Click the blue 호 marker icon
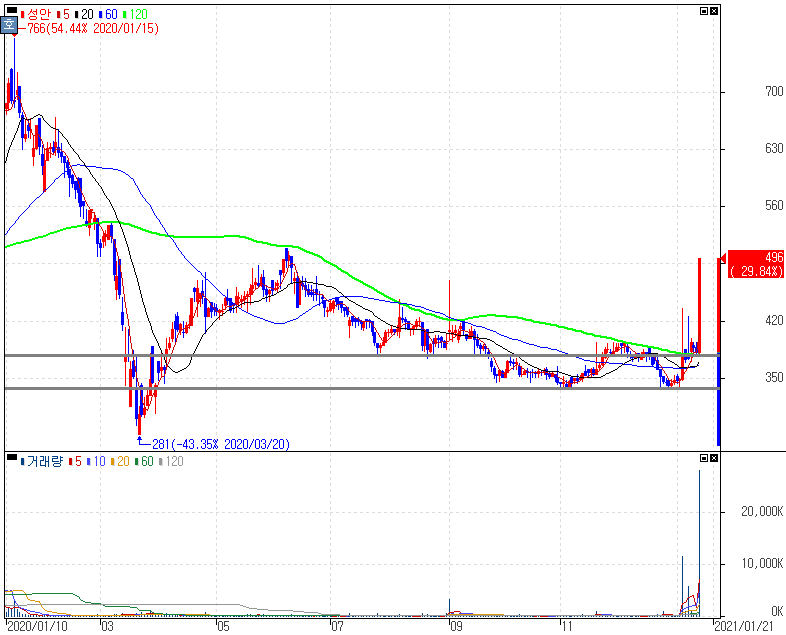The width and height of the screenshot is (786, 635). coord(9,25)
